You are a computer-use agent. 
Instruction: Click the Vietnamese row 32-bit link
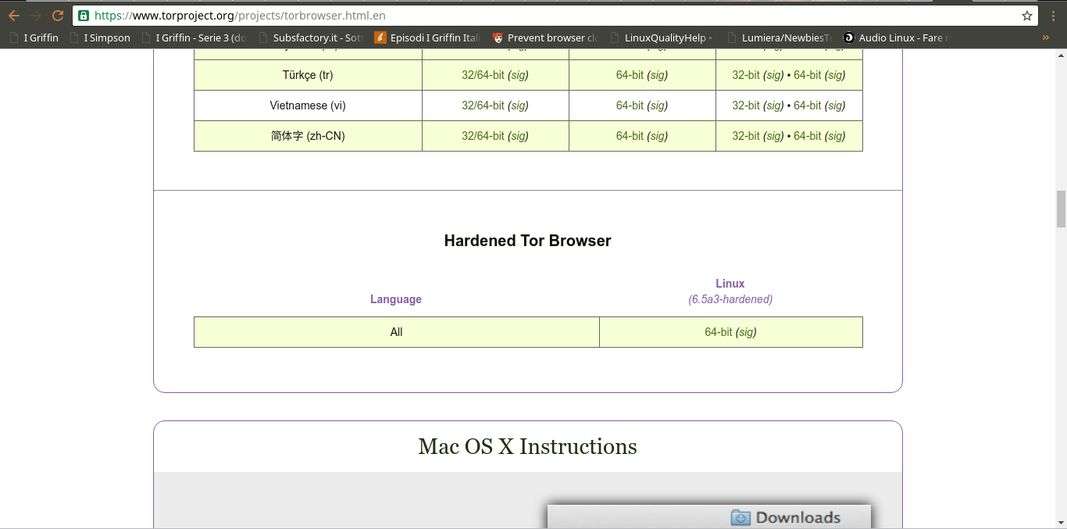(x=746, y=106)
